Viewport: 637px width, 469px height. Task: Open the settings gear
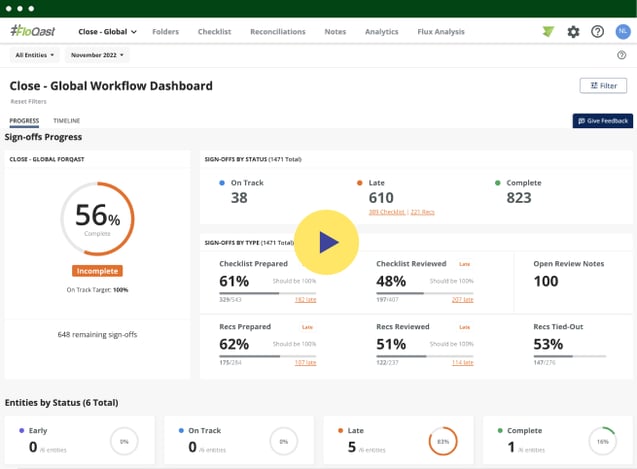pyautogui.click(x=573, y=32)
